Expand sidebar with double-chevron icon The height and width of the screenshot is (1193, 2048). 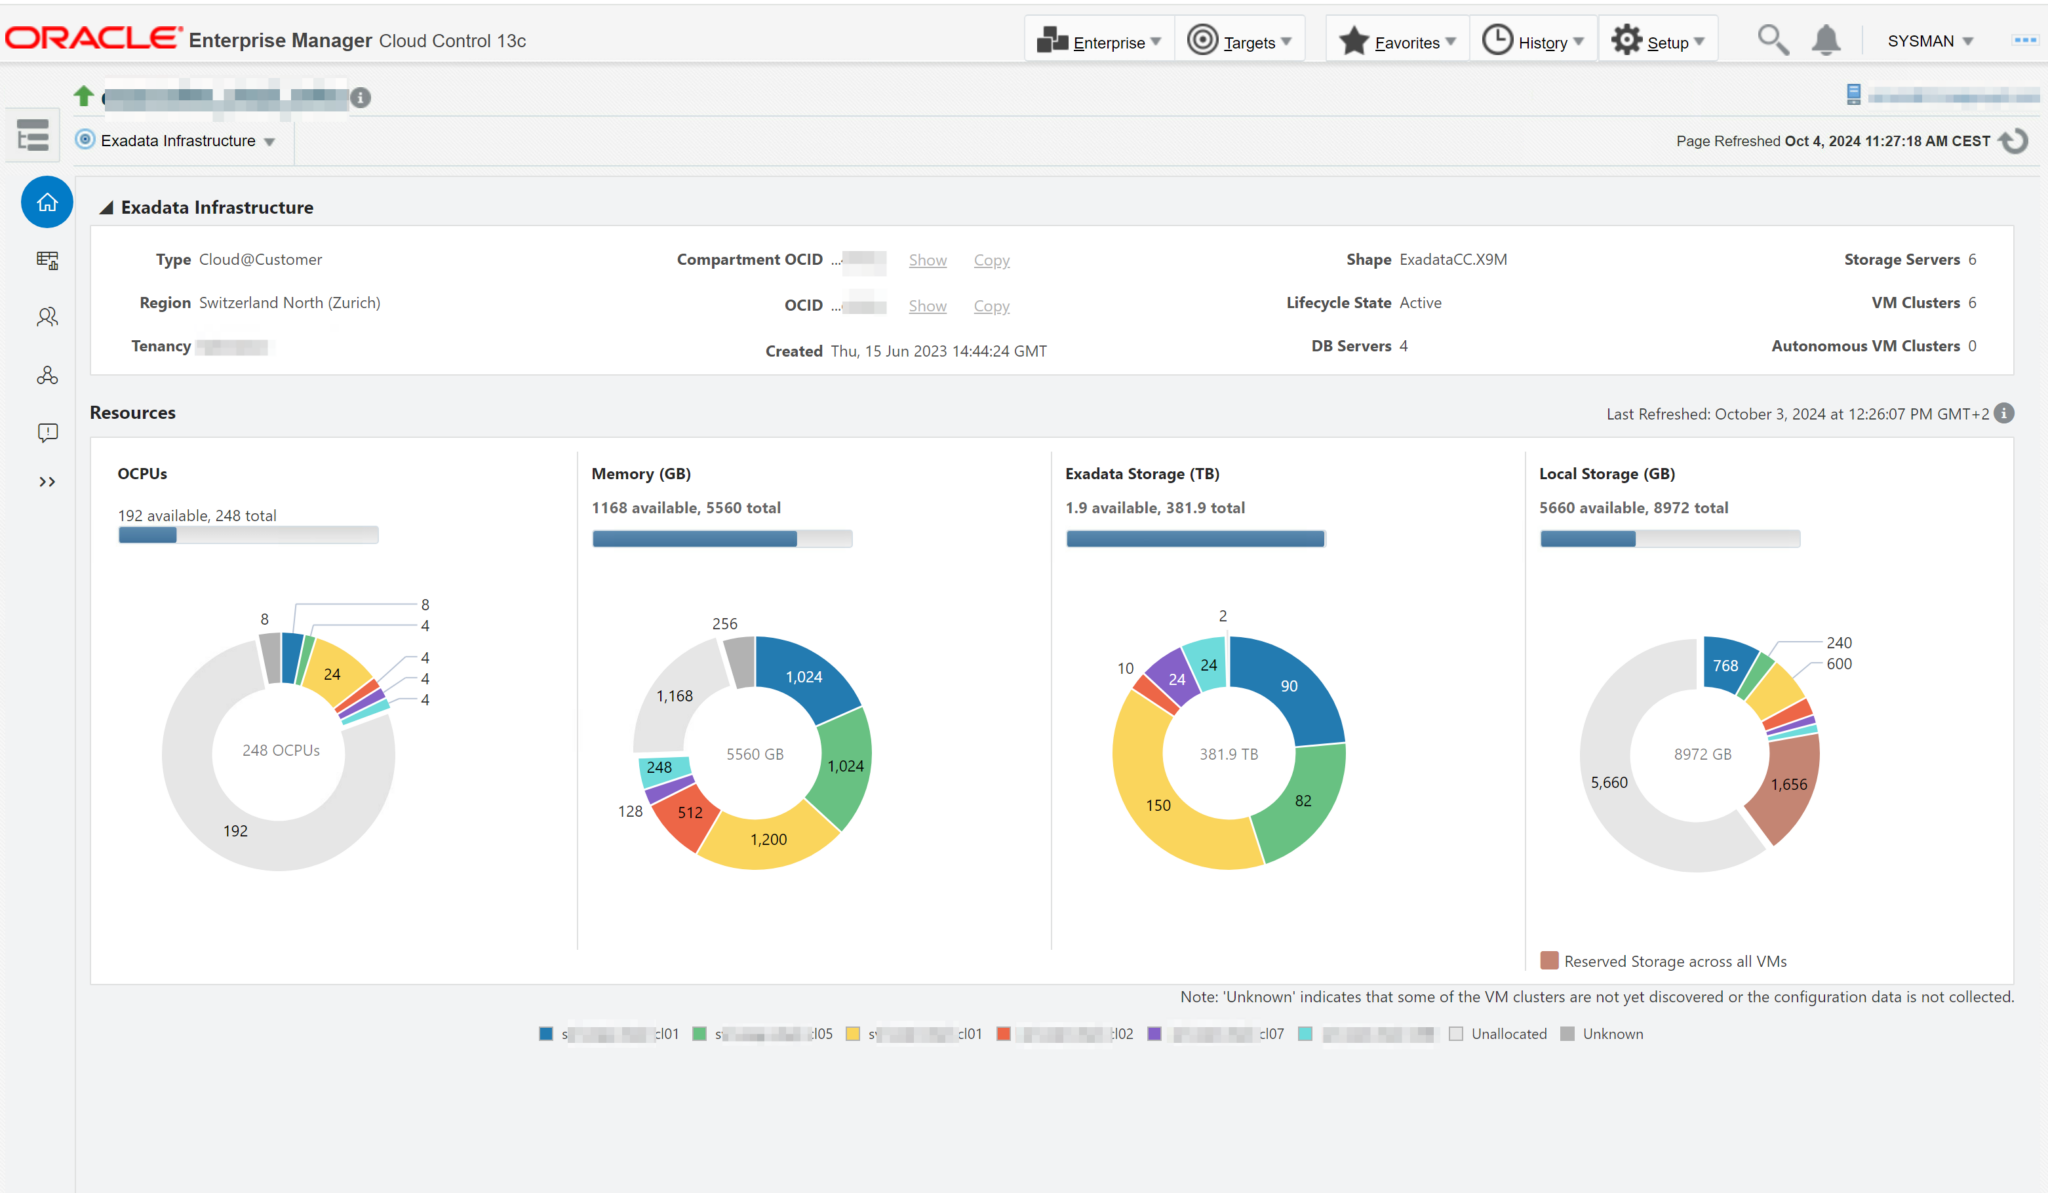pos(47,482)
